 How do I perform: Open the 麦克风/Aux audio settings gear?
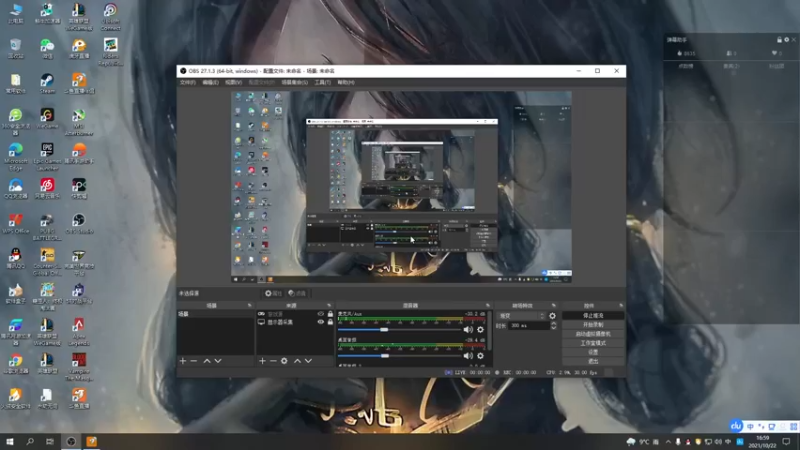[x=480, y=330]
